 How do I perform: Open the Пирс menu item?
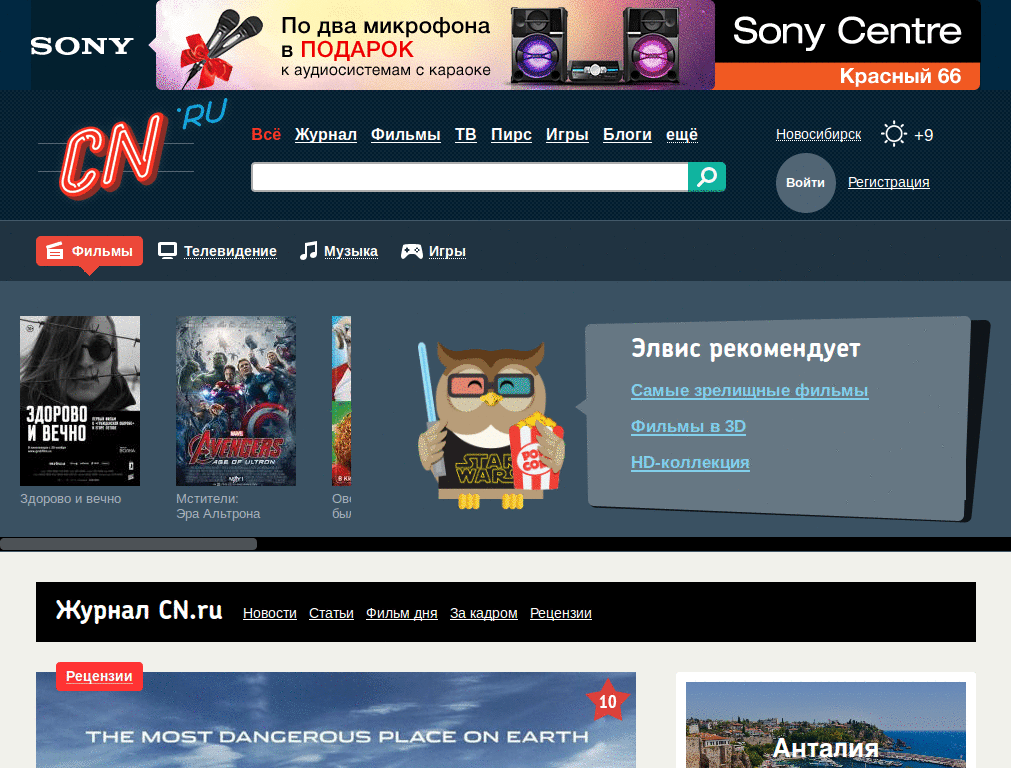coord(511,135)
